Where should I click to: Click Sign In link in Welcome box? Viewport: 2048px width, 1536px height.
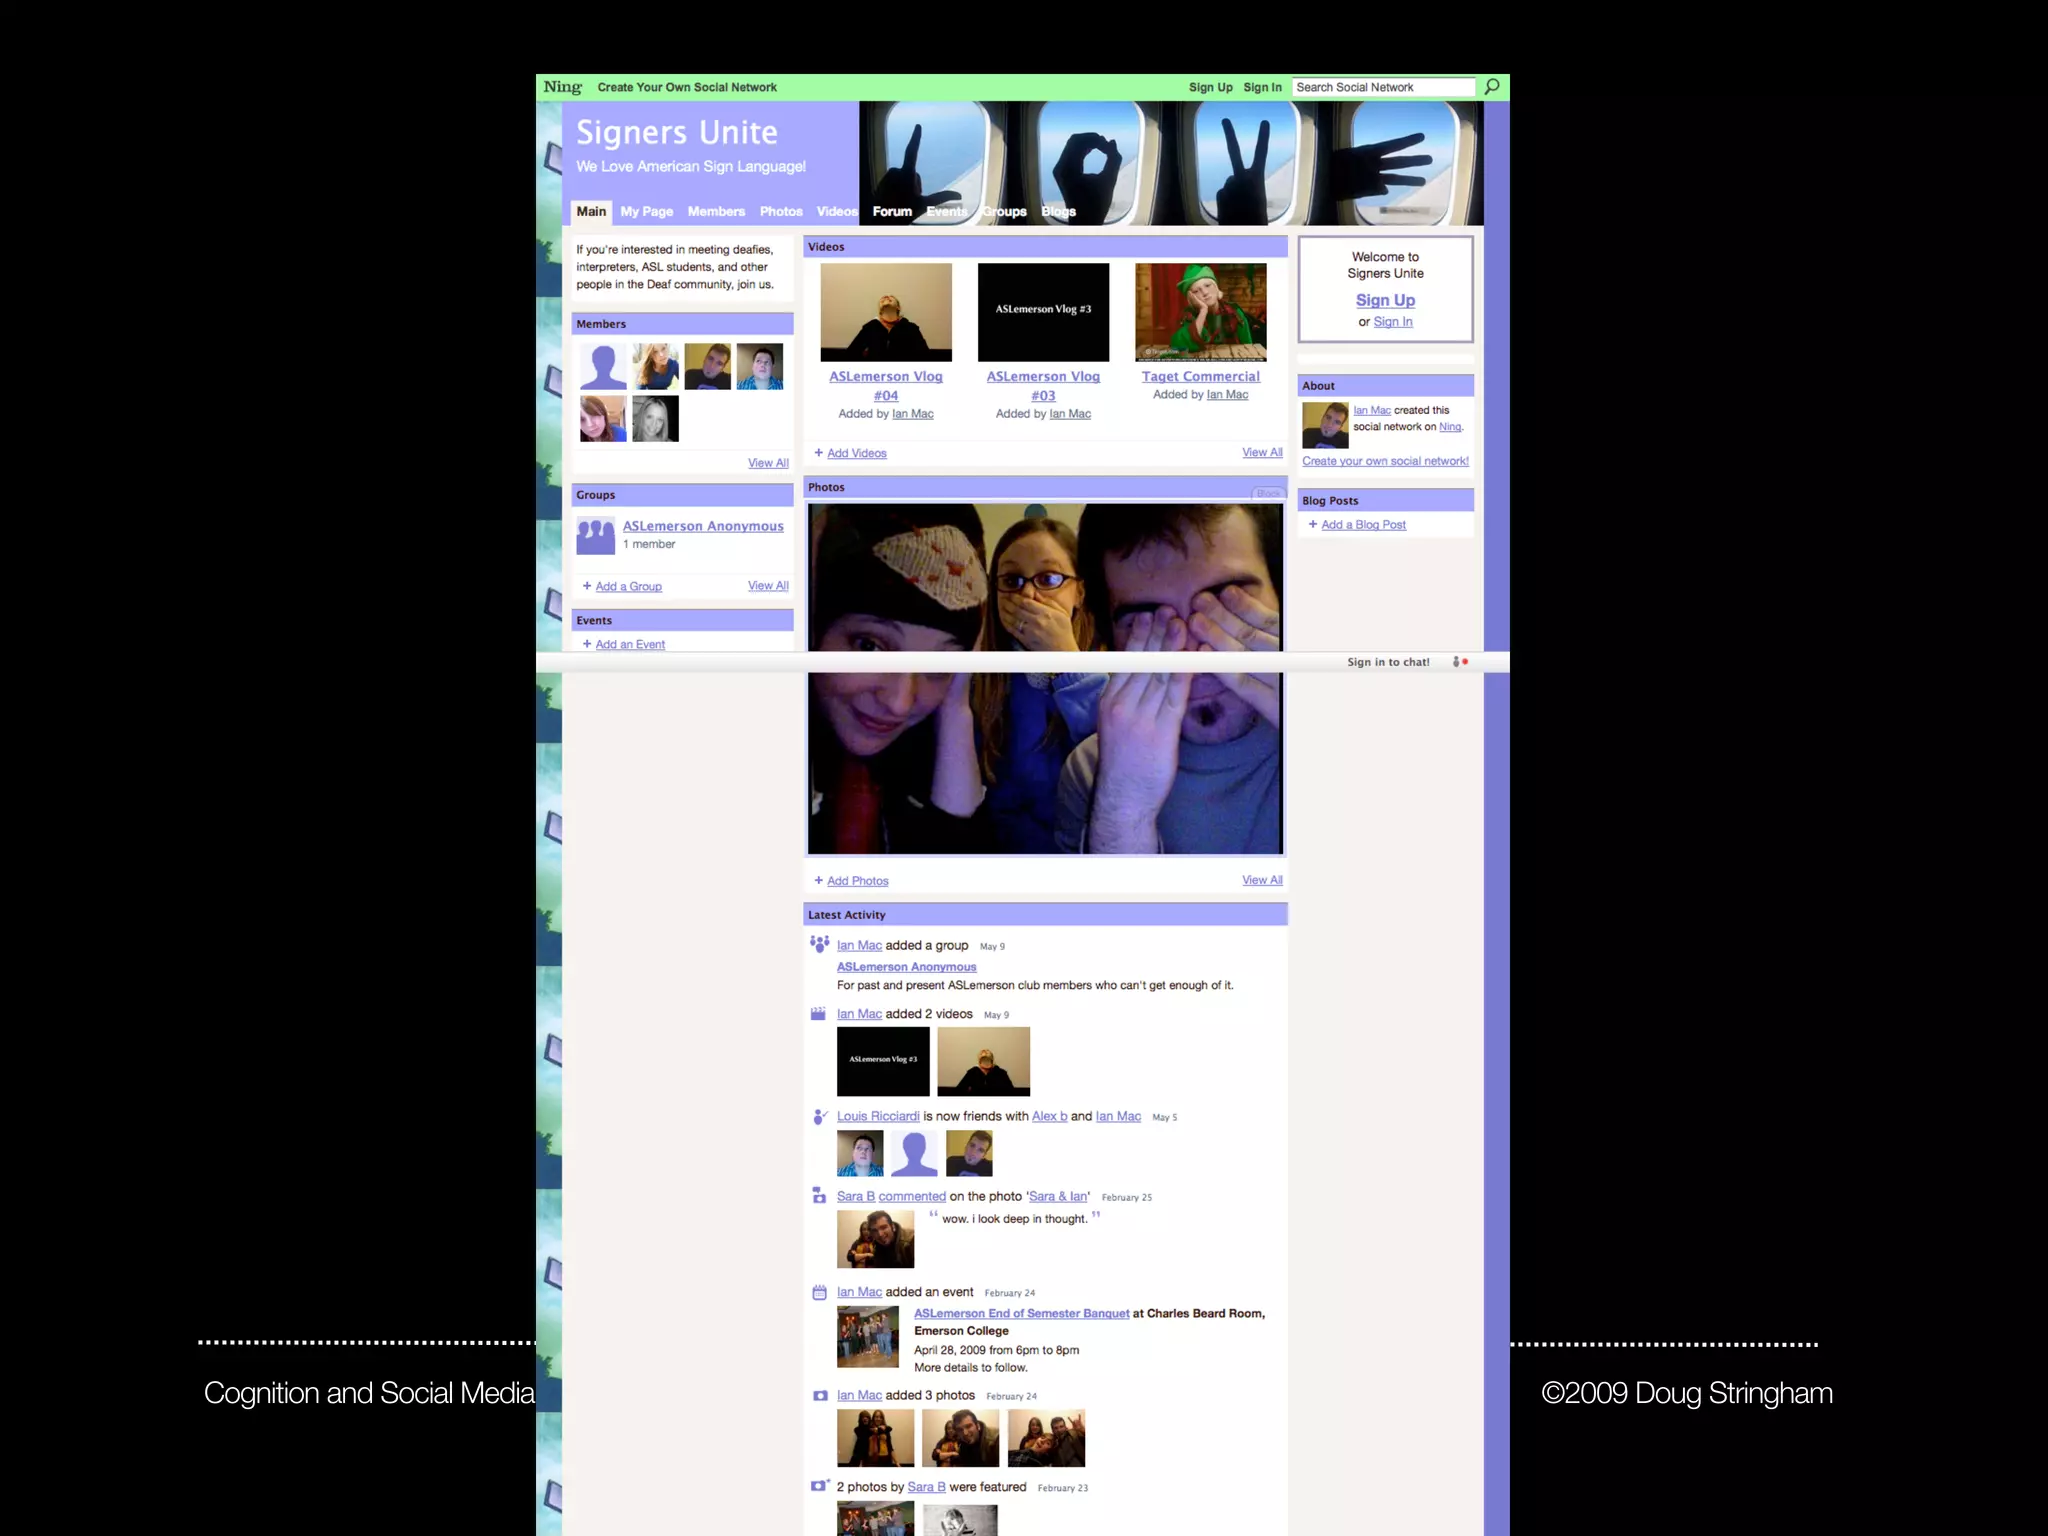[1393, 322]
